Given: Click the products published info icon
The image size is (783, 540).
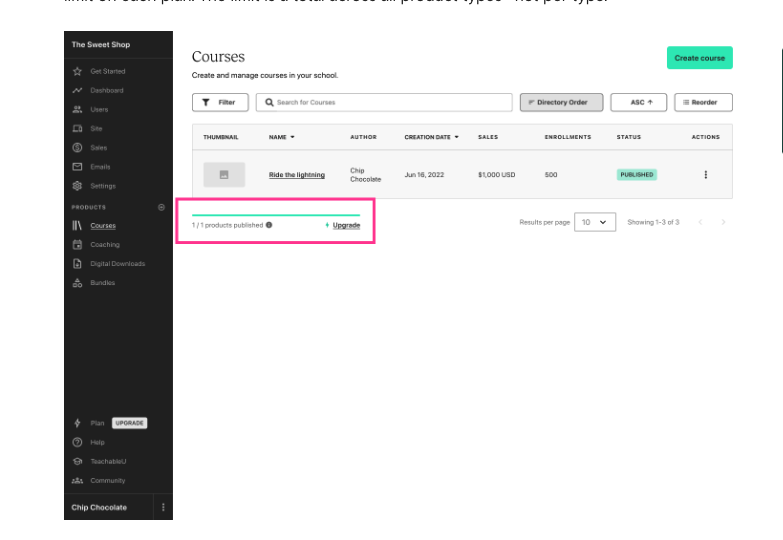Looking at the screenshot, I should pos(269,225).
